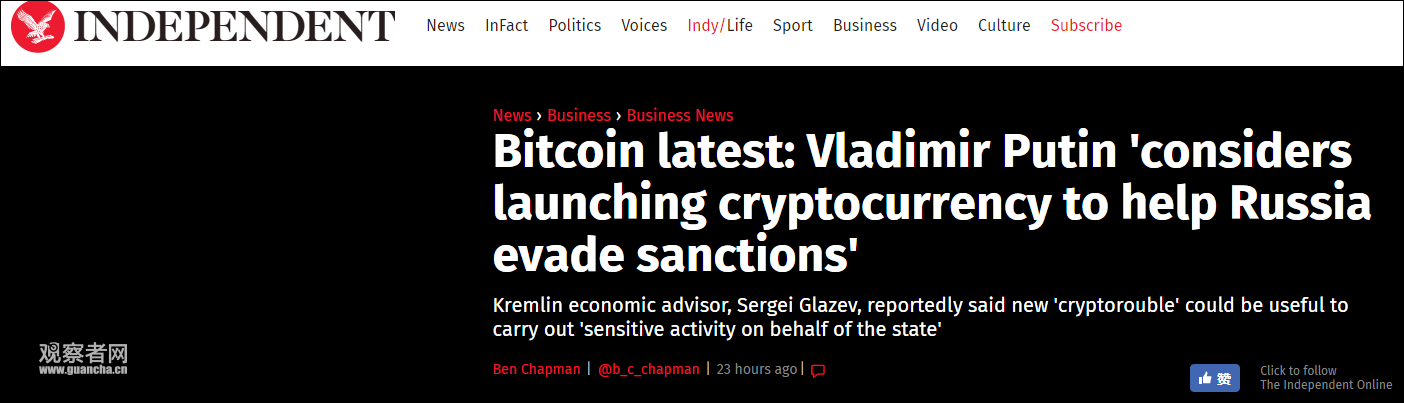1404x403 pixels.
Task: Open the InFact section
Action: tap(506, 25)
